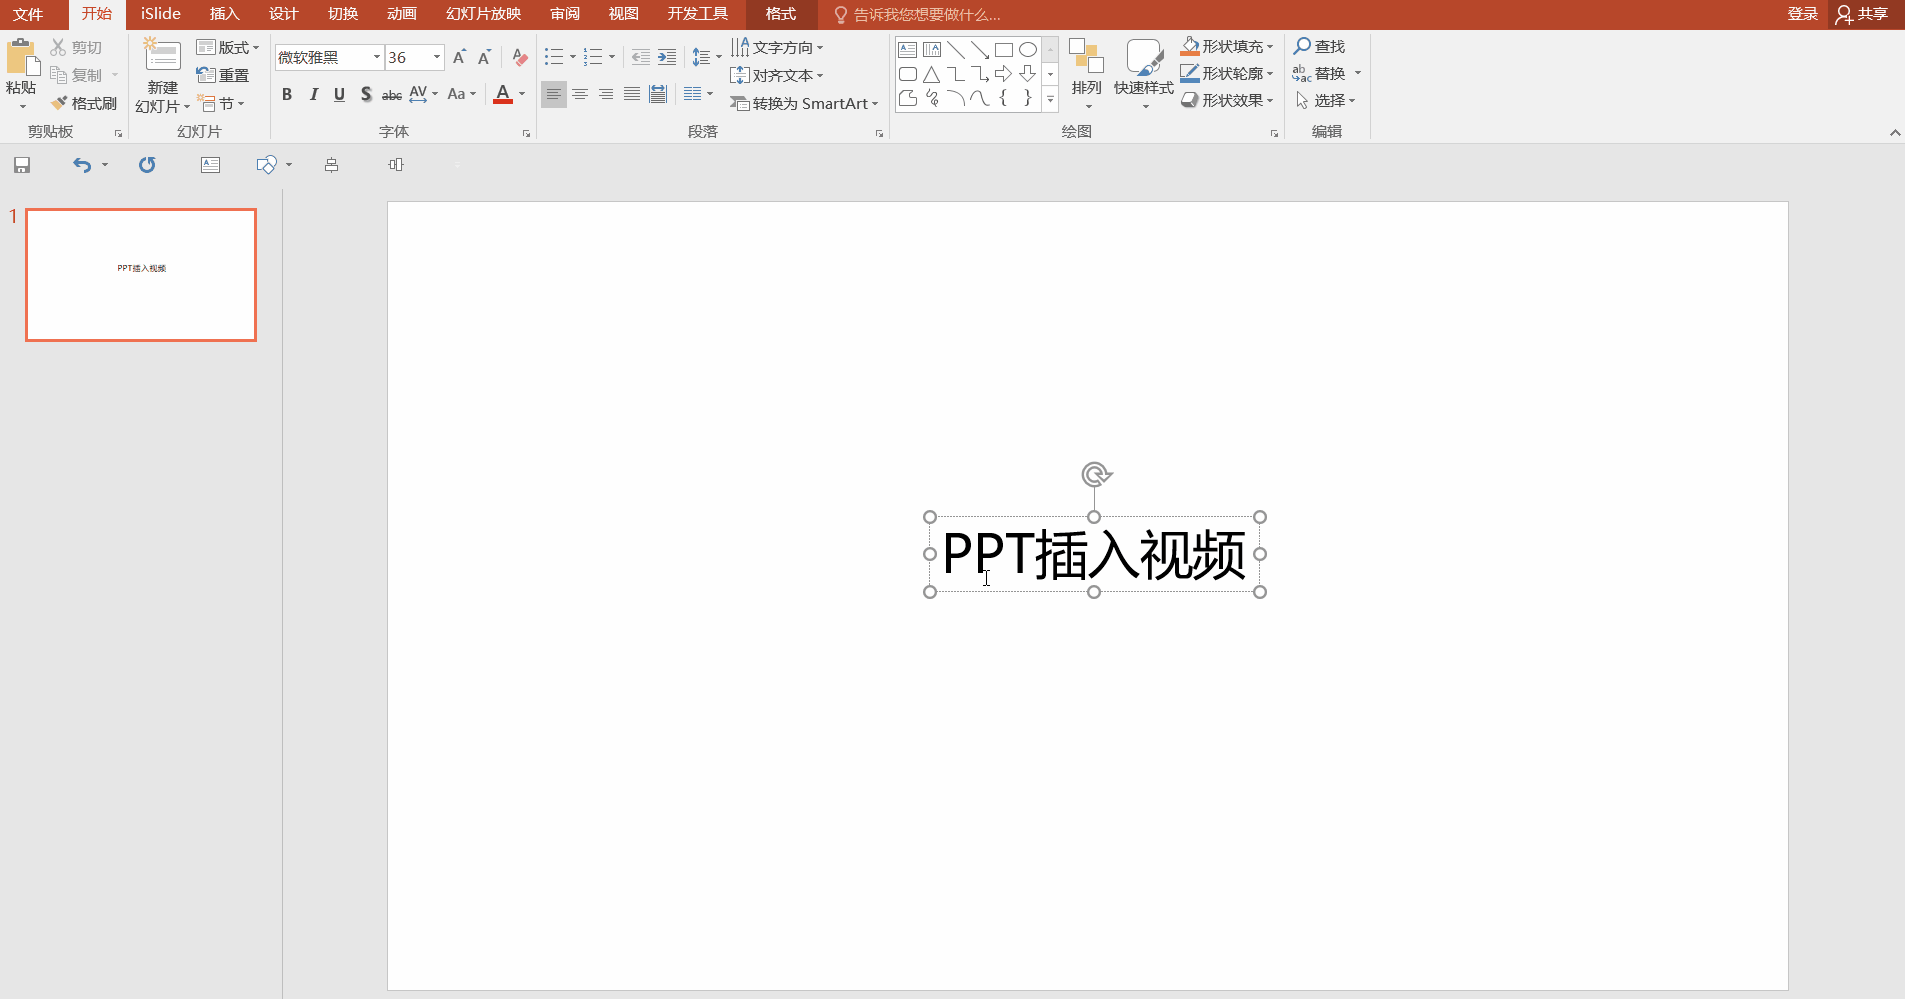Screen dimensions: 1905x999
Task: Expand the 形状填充 shape fill dropdown
Action: [1270, 46]
